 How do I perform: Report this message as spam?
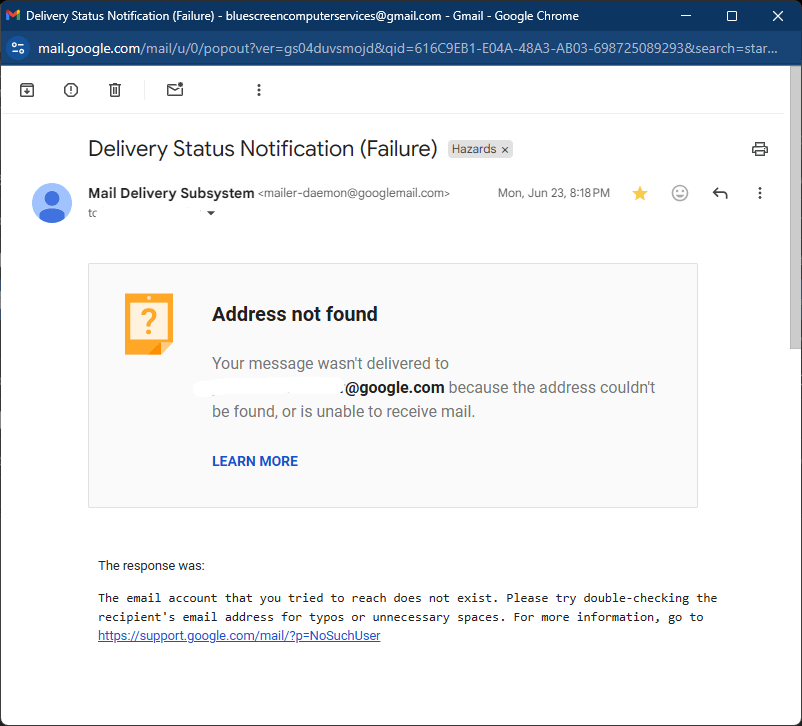coord(71,90)
